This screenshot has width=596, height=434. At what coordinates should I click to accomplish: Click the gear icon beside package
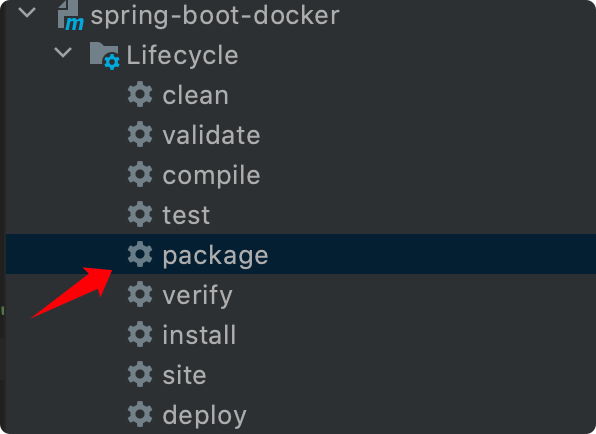(x=140, y=254)
